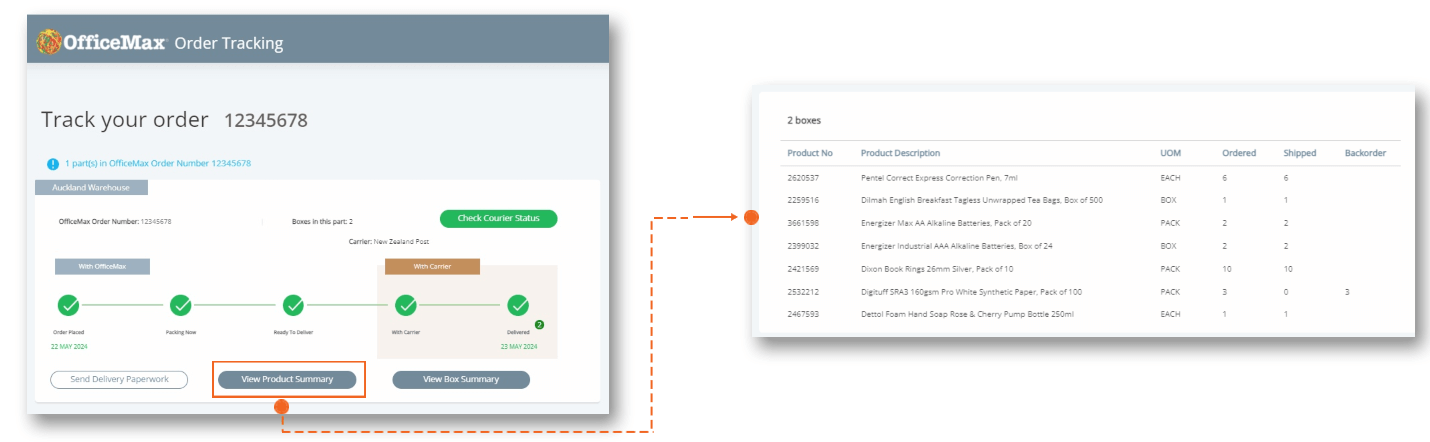Click the Backorder column header
The height and width of the screenshot is (442, 1430).
1365,153
